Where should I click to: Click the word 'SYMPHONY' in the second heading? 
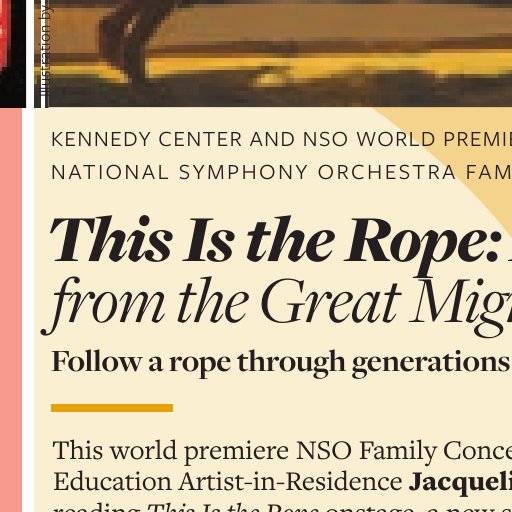[x=243, y=172]
